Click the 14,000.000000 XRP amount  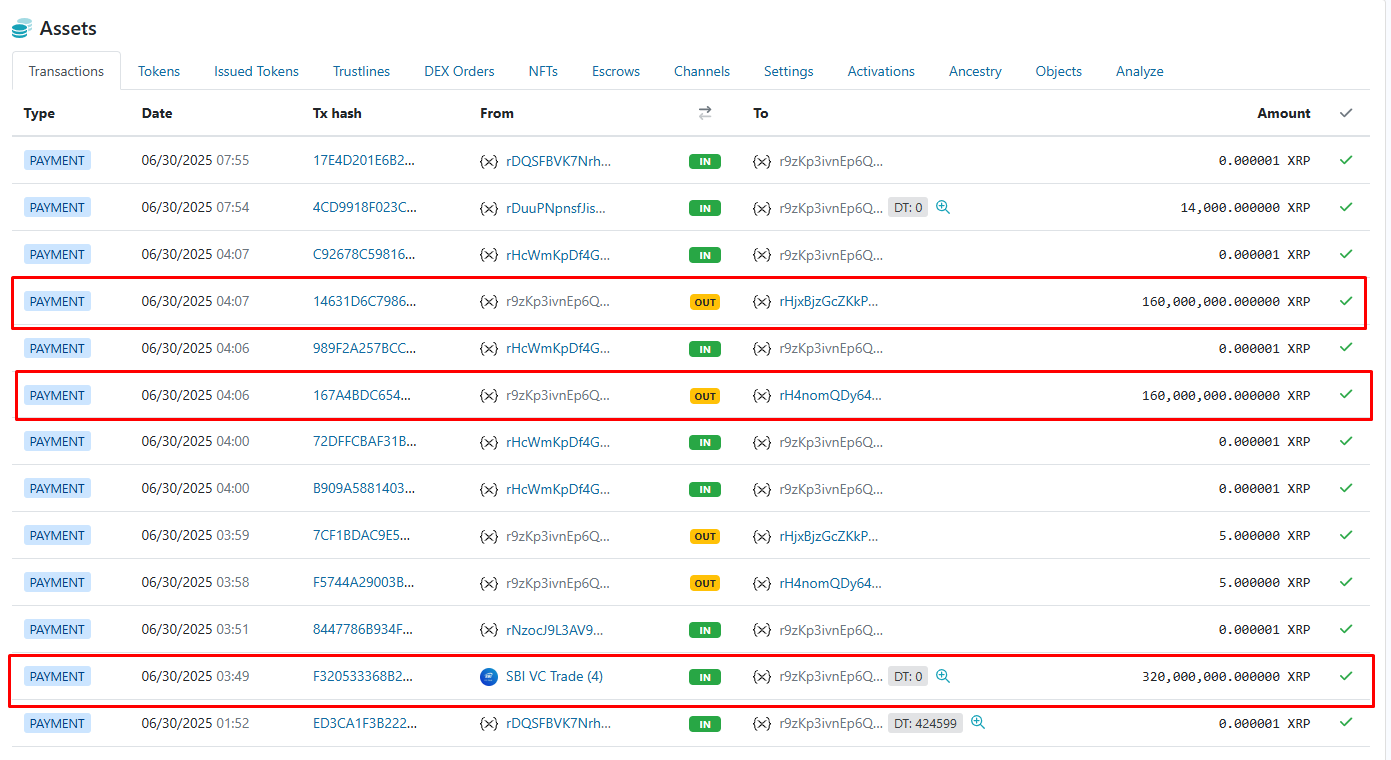1245,207
